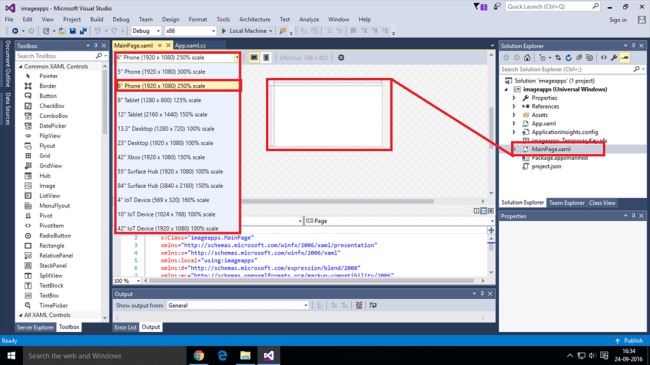Select 42" Xbox 150% scale option
650x365 pixels.
coord(177,157)
